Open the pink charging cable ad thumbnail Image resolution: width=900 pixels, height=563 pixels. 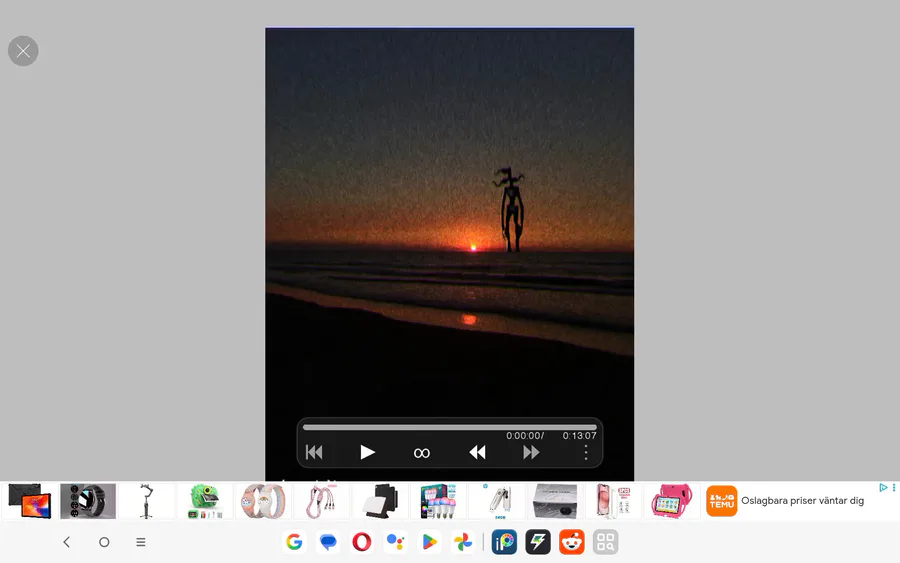point(321,501)
